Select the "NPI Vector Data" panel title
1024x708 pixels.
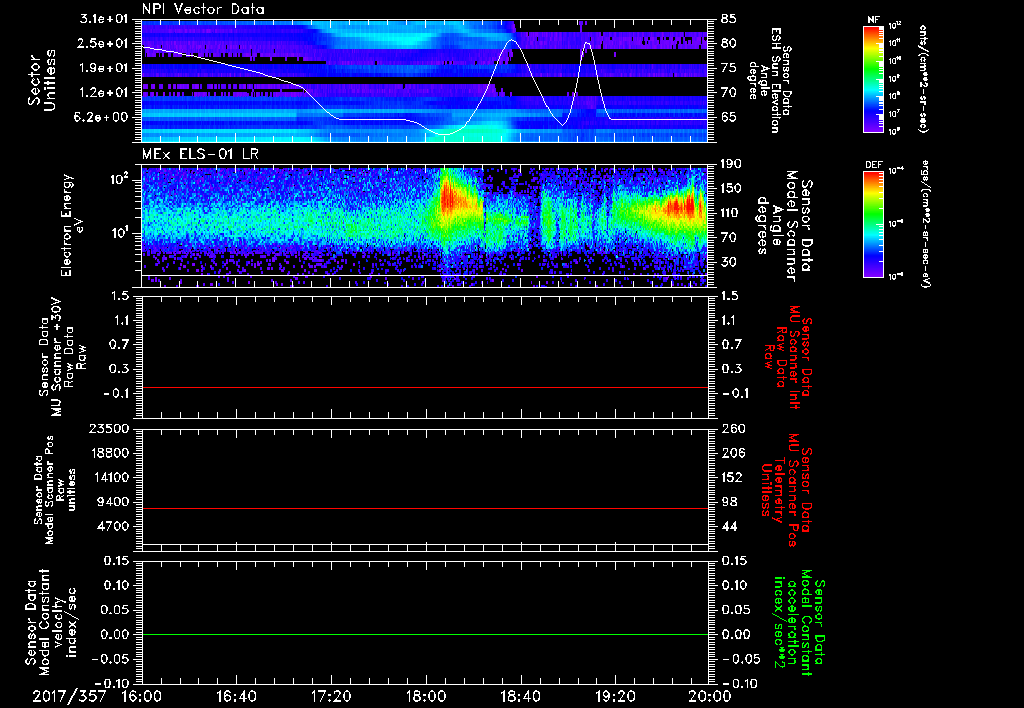pyautogui.click(x=203, y=9)
